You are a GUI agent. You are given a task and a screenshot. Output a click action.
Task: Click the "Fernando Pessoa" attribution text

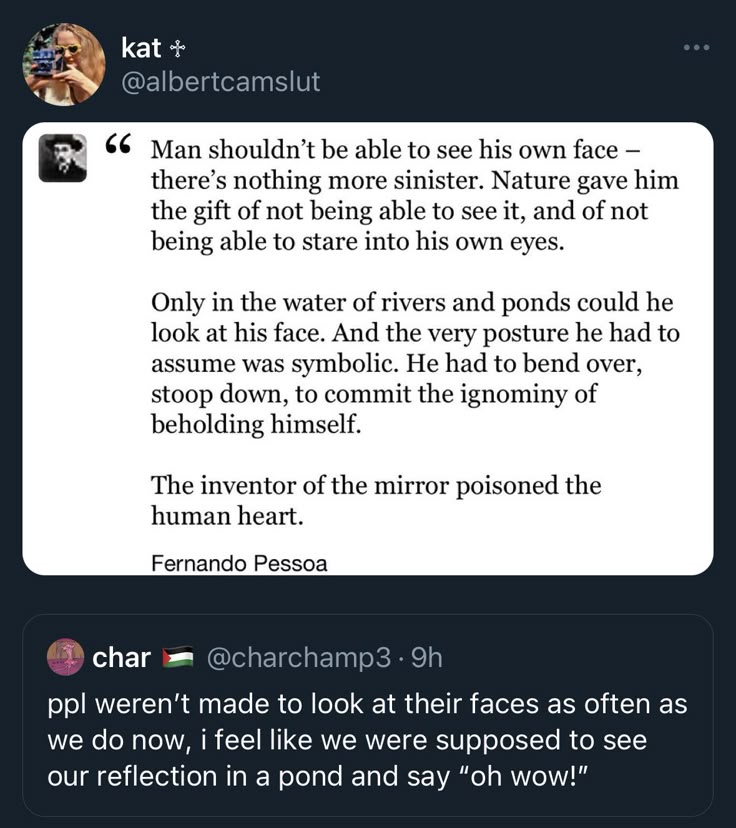(x=239, y=563)
